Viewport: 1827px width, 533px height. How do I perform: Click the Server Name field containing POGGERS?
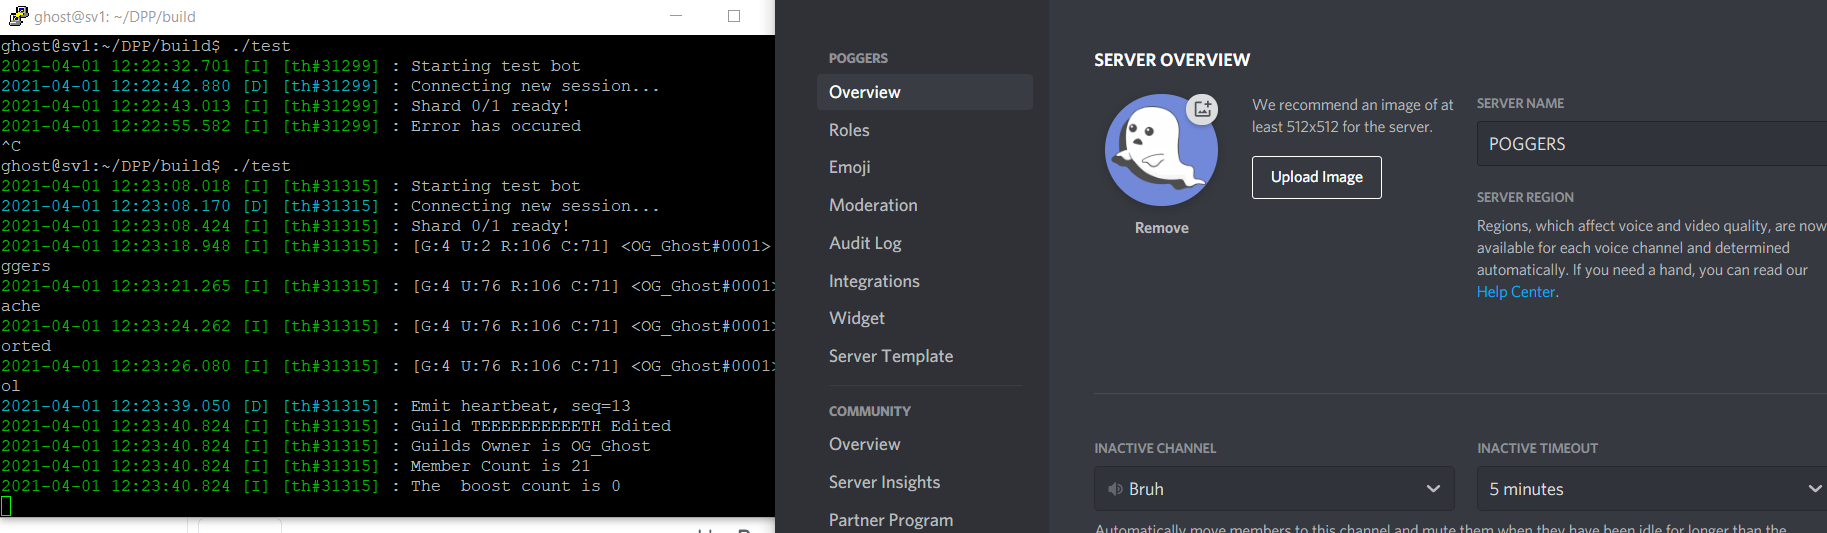coord(1652,143)
